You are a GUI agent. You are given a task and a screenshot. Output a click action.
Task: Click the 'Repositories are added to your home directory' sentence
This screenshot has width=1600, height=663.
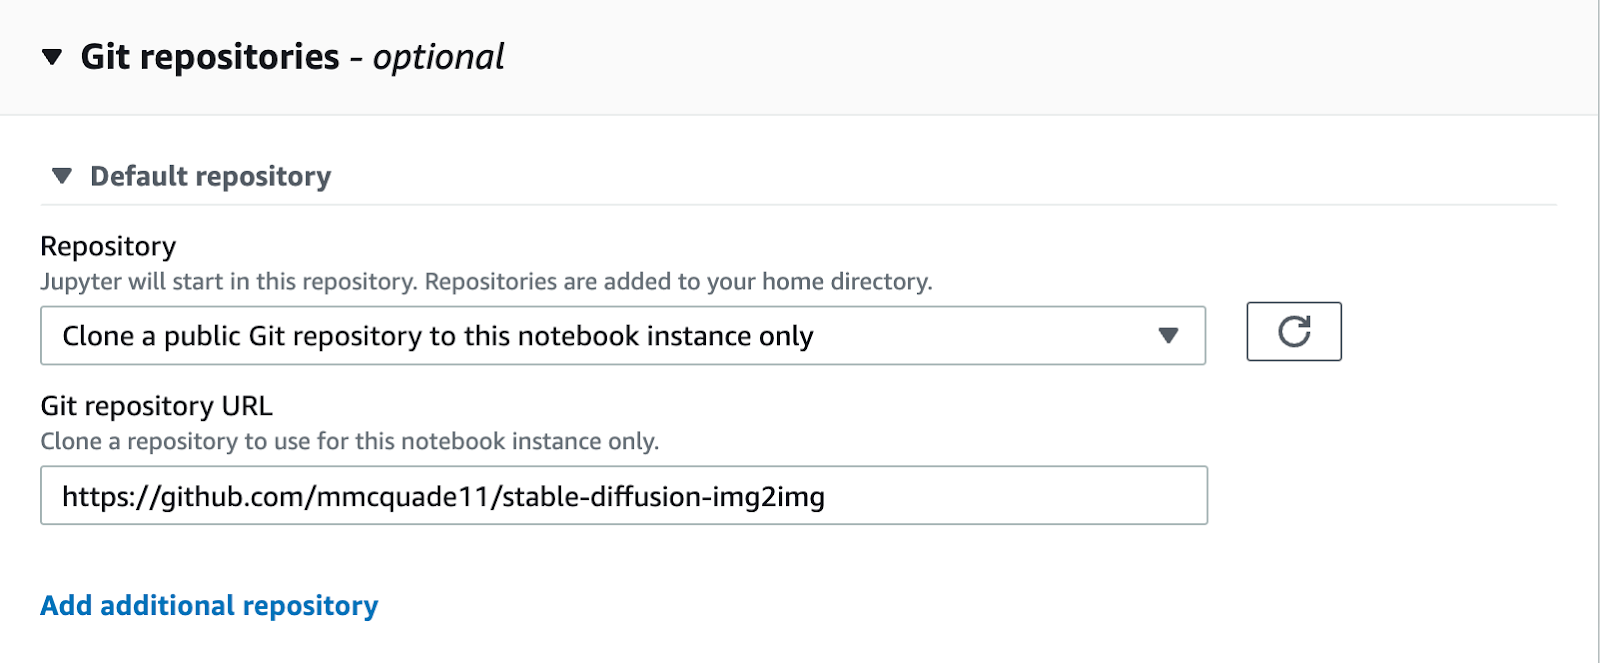tap(678, 282)
